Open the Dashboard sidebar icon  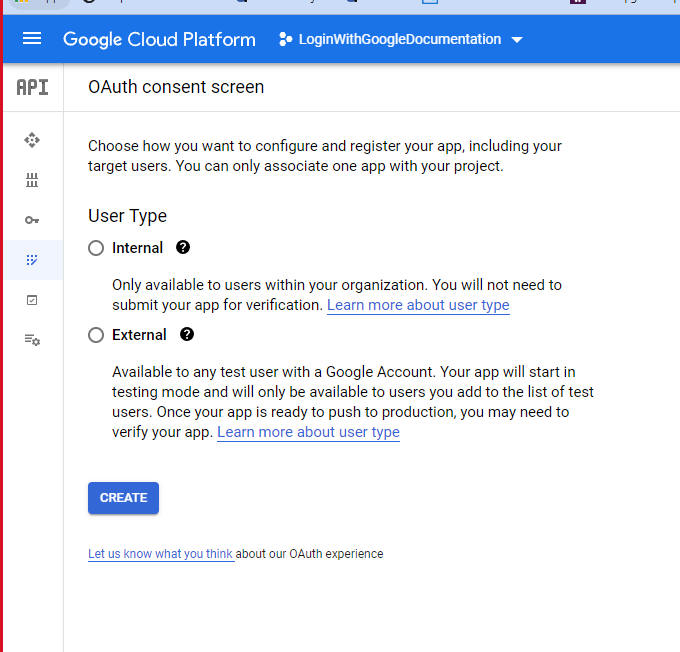(32, 140)
